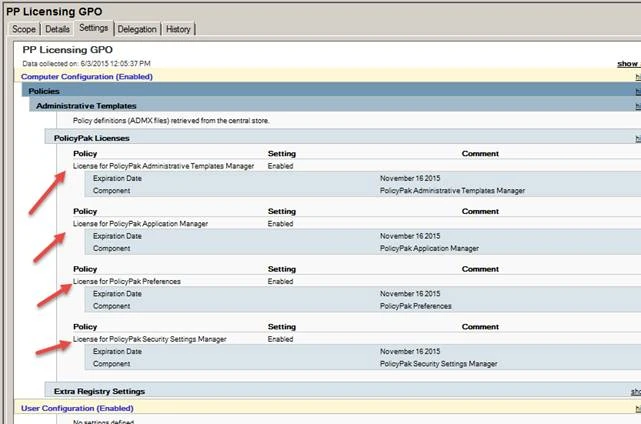The width and height of the screenshot is (641, 424).
Task: Open the Details tab
Action: point(57,29)
